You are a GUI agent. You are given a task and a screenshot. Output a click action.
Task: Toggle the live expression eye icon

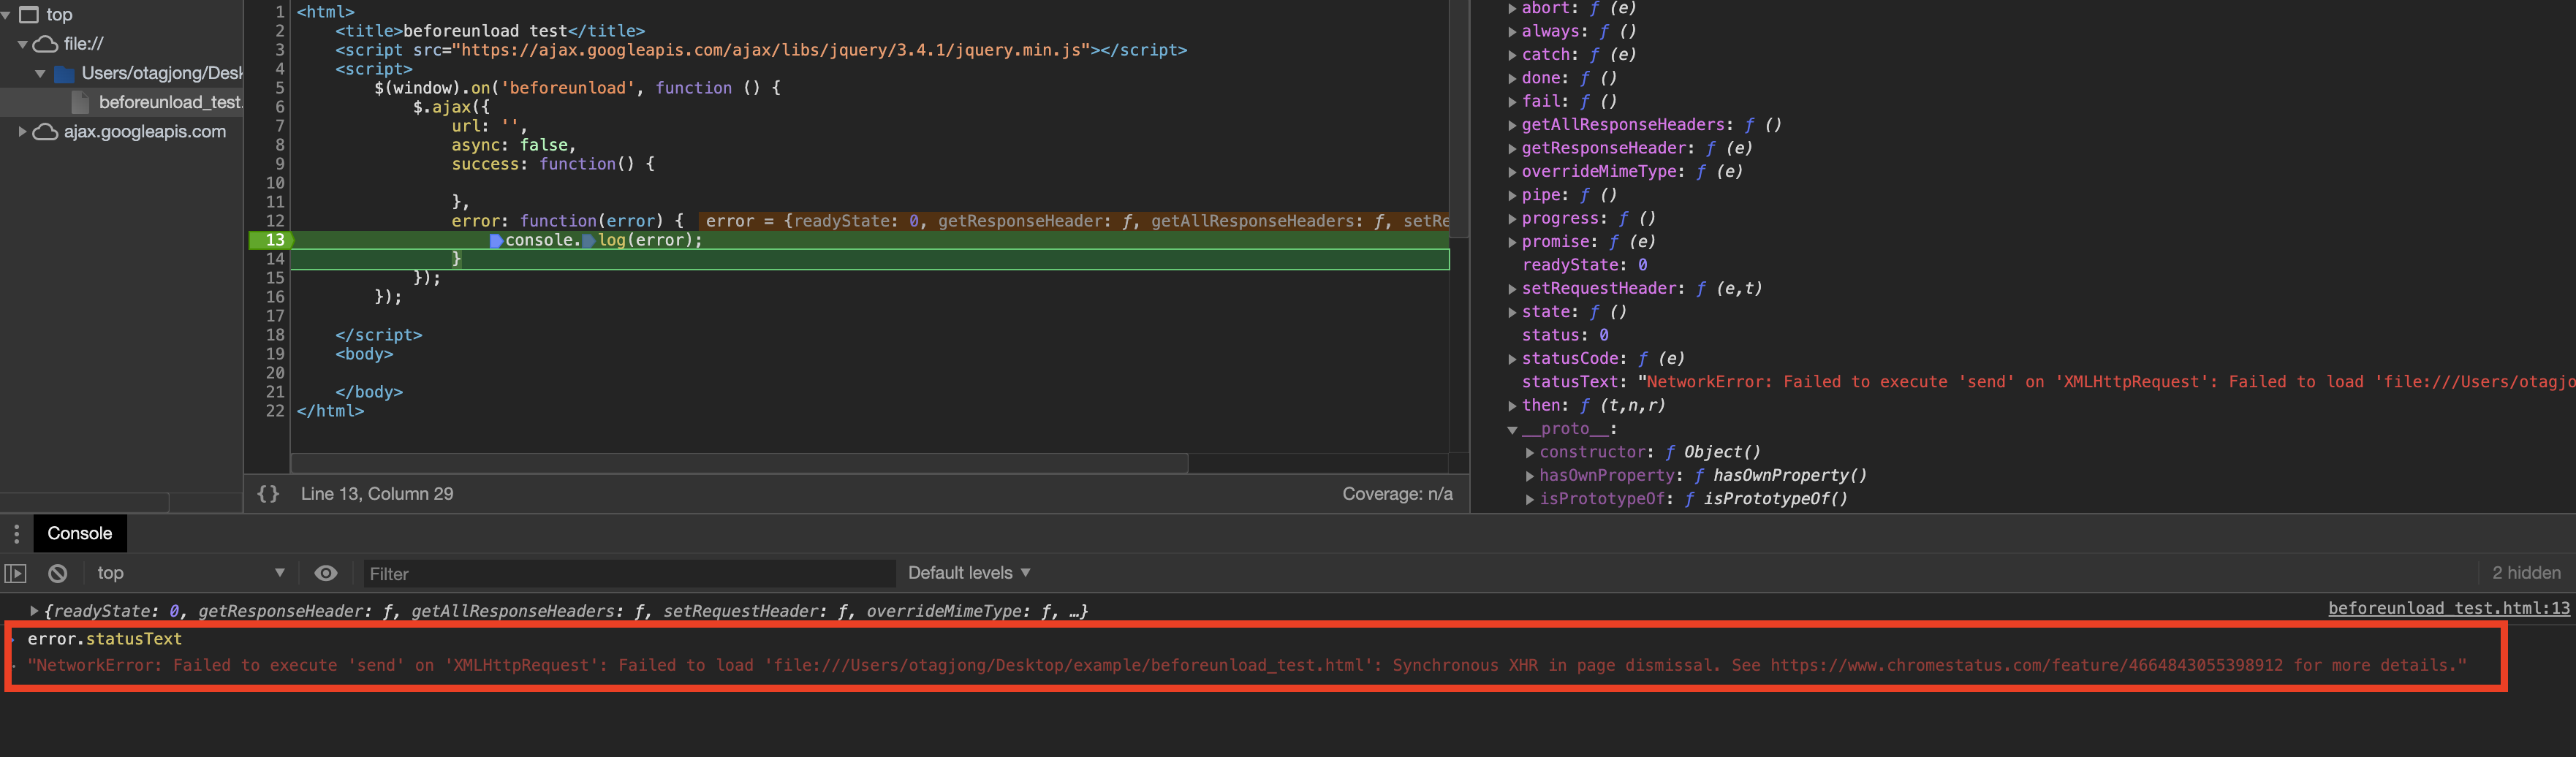(326, 573)
